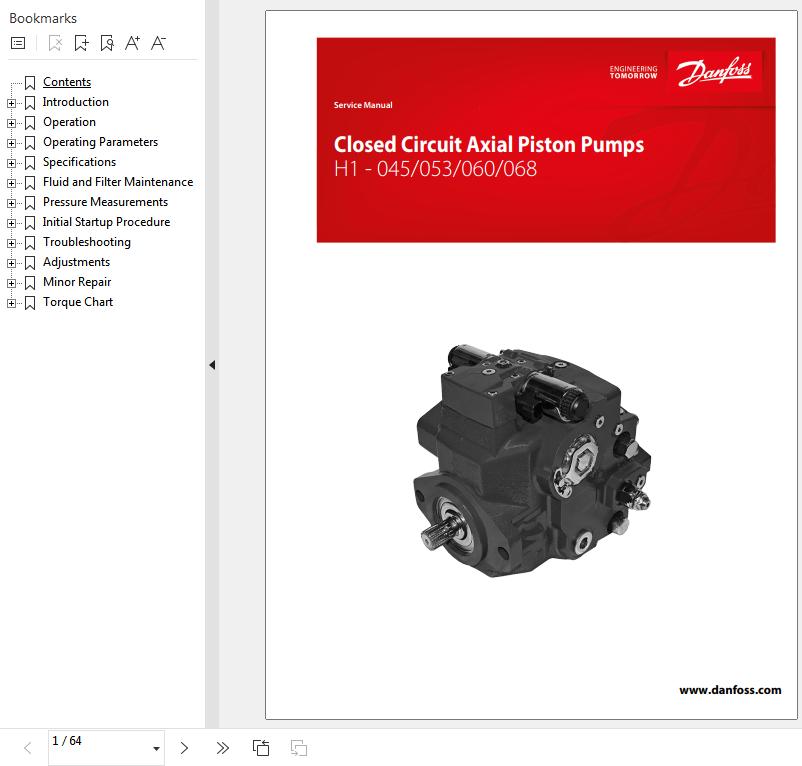Expand the Adjustments bookmark

11,263
